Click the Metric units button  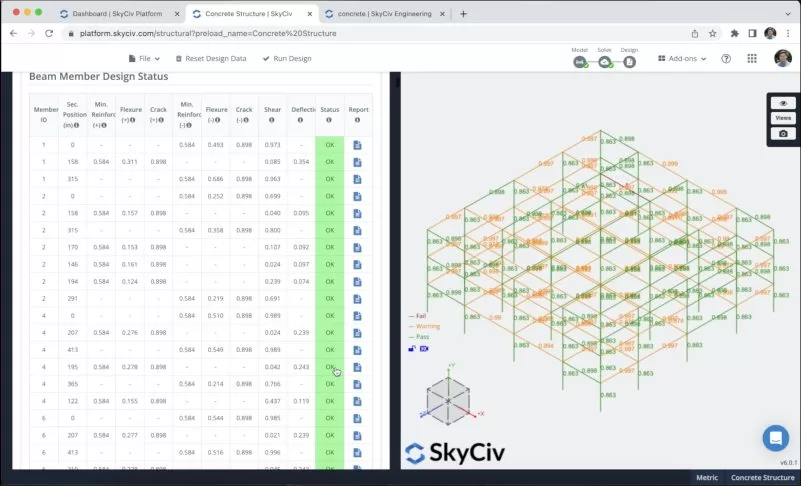(707, 477)
